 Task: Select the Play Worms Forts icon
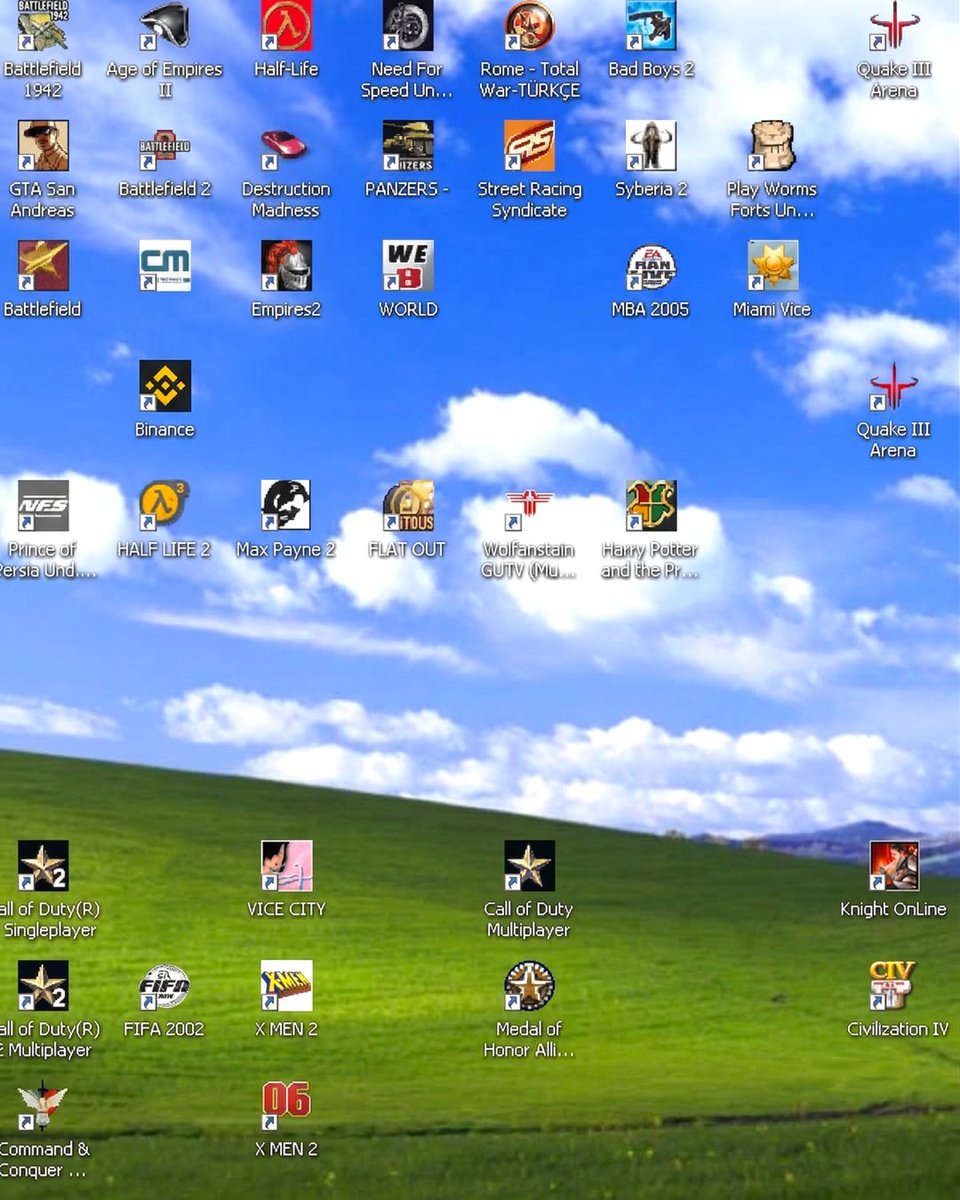click(x=772, y=146)
